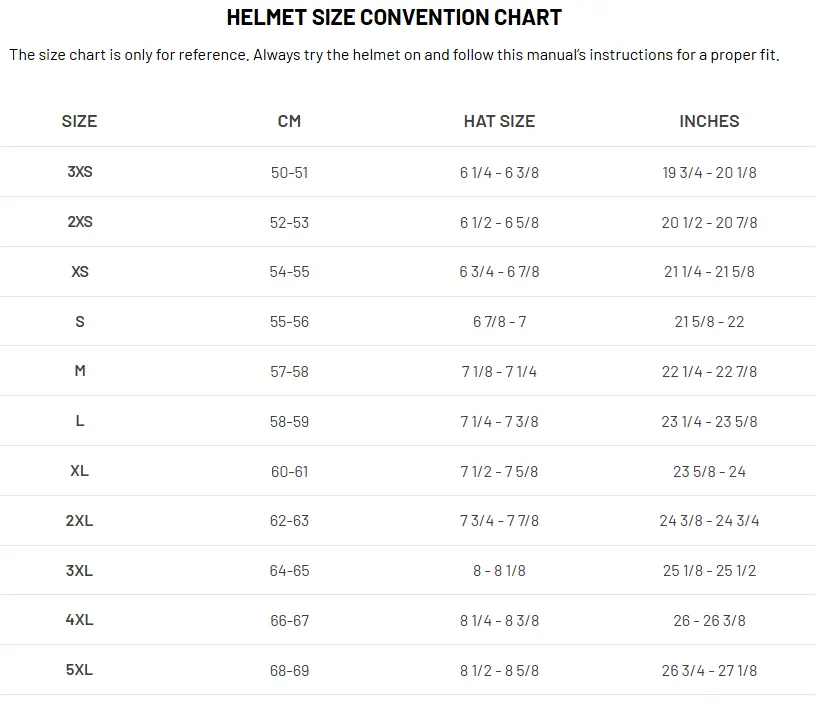833x718 pixels.
Task: Click the 66-67 cm value for 4XL
Action: click(x=290, y=621)
